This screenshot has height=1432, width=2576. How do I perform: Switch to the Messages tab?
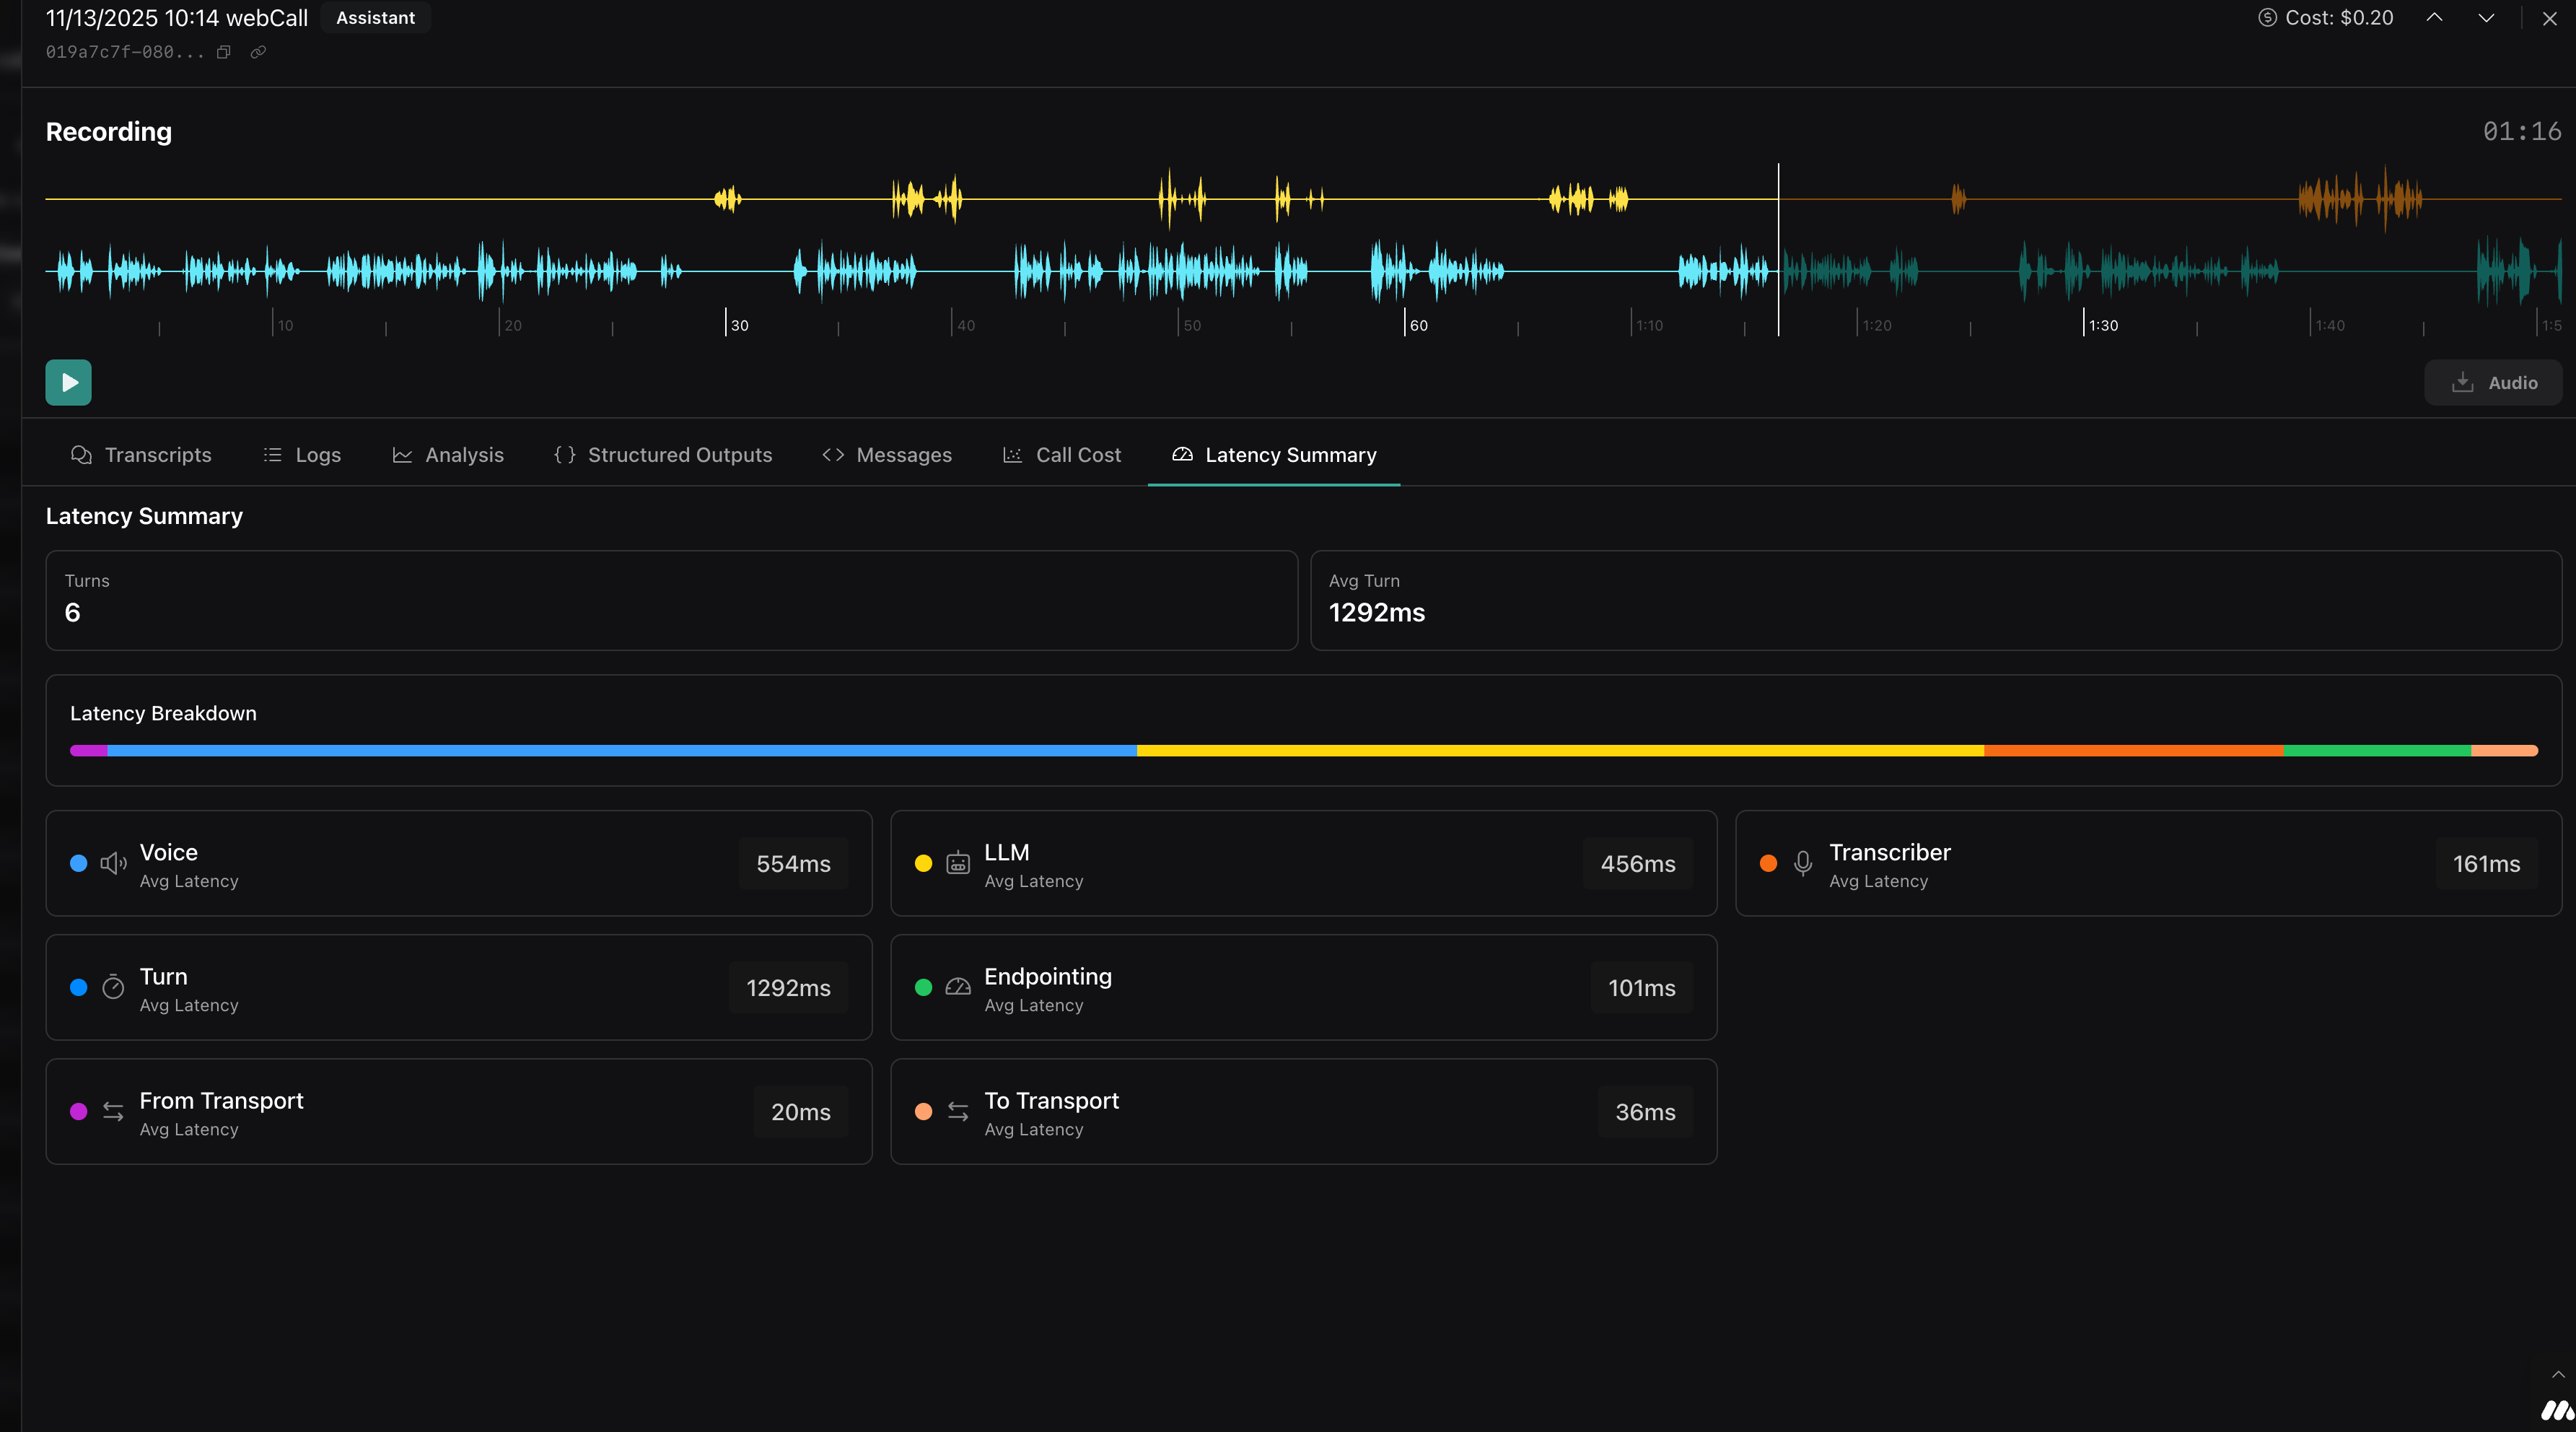coord(887,455)
